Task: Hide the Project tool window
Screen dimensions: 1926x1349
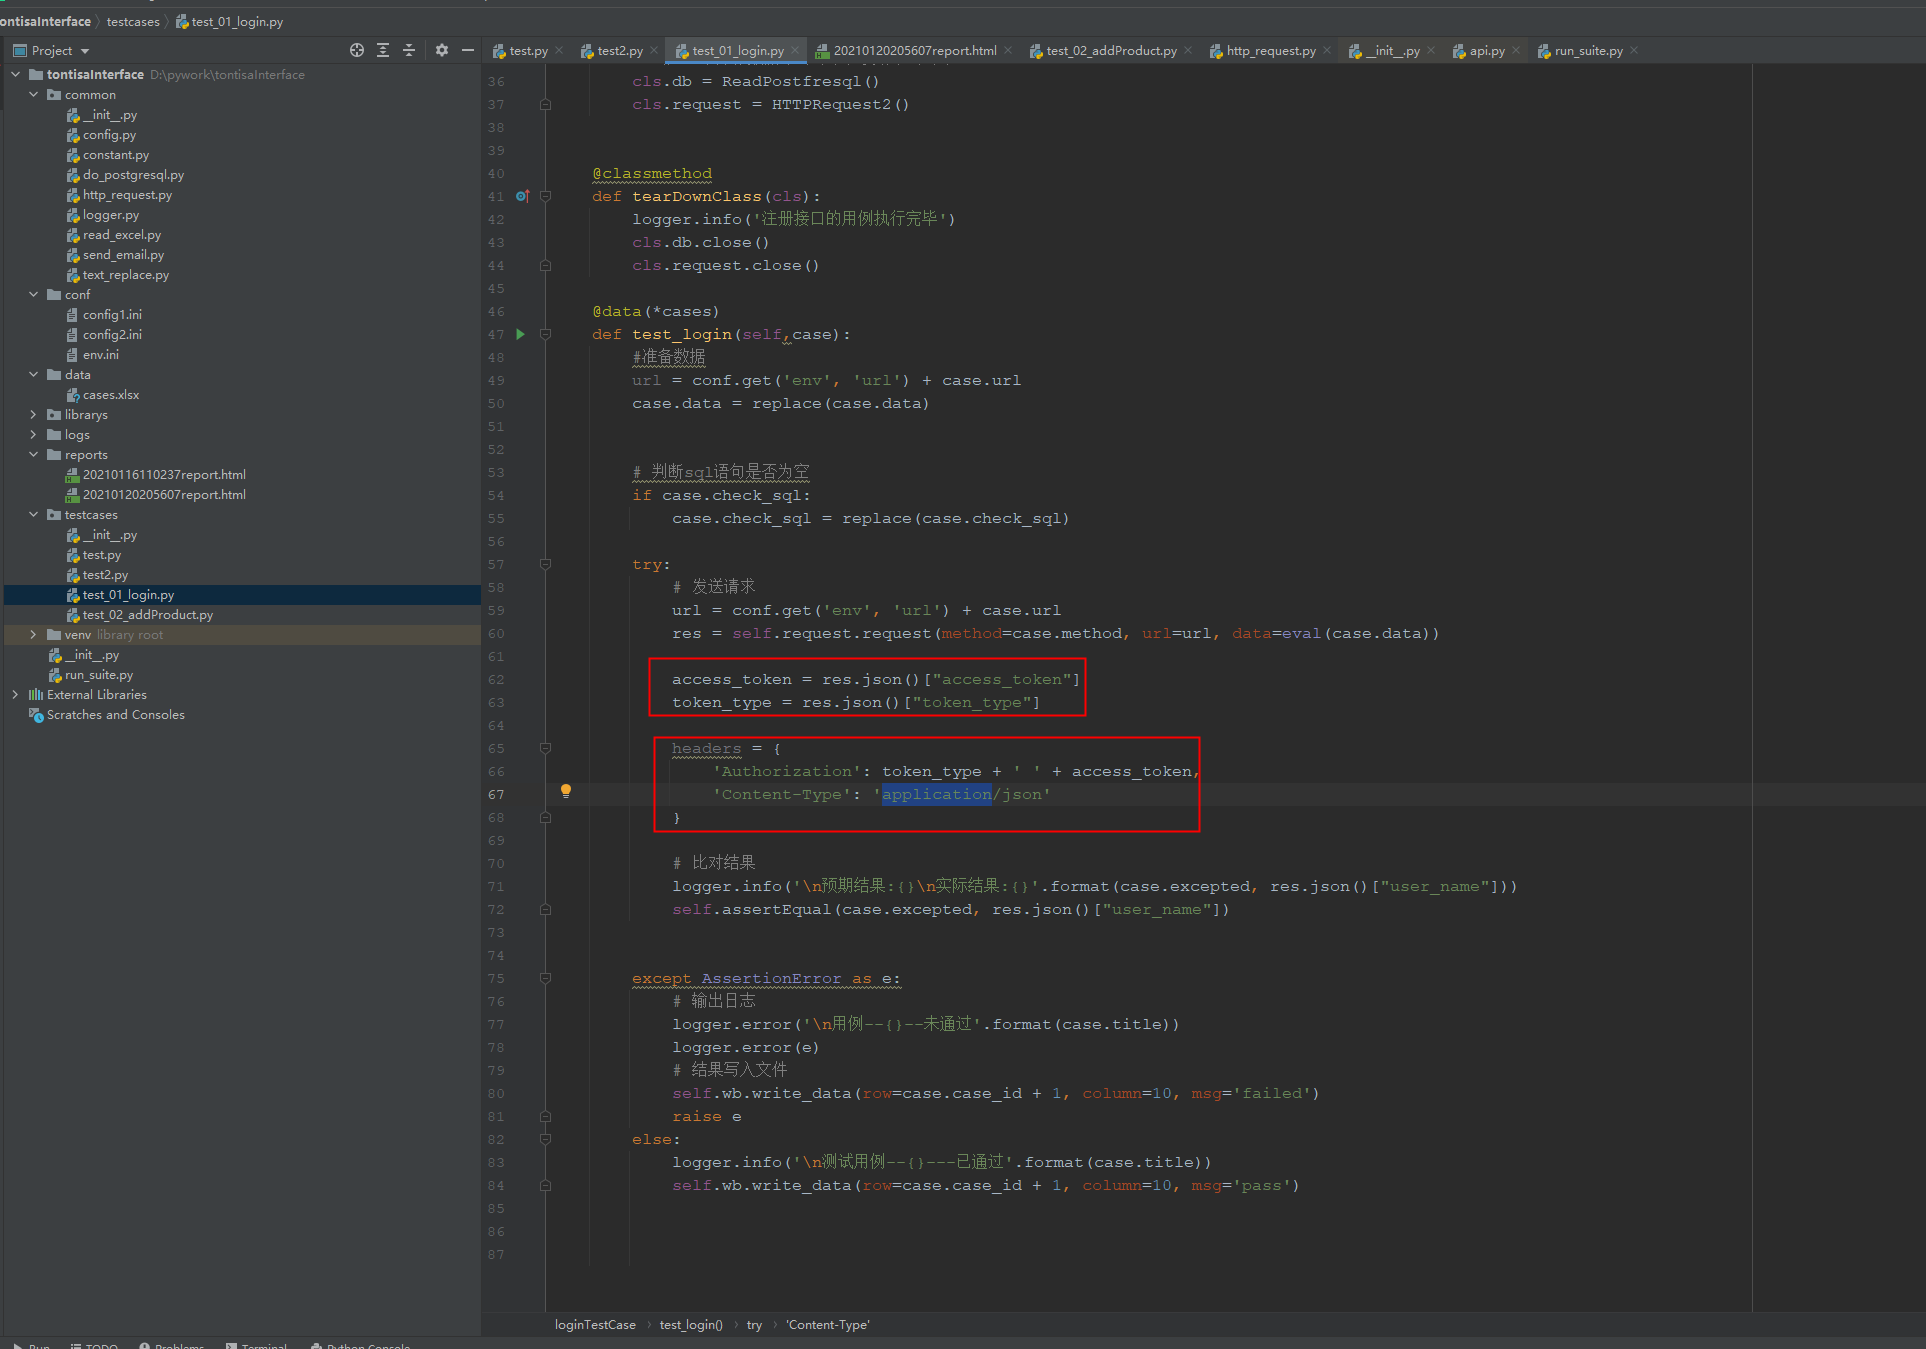Action: click(x=468, y=50)
